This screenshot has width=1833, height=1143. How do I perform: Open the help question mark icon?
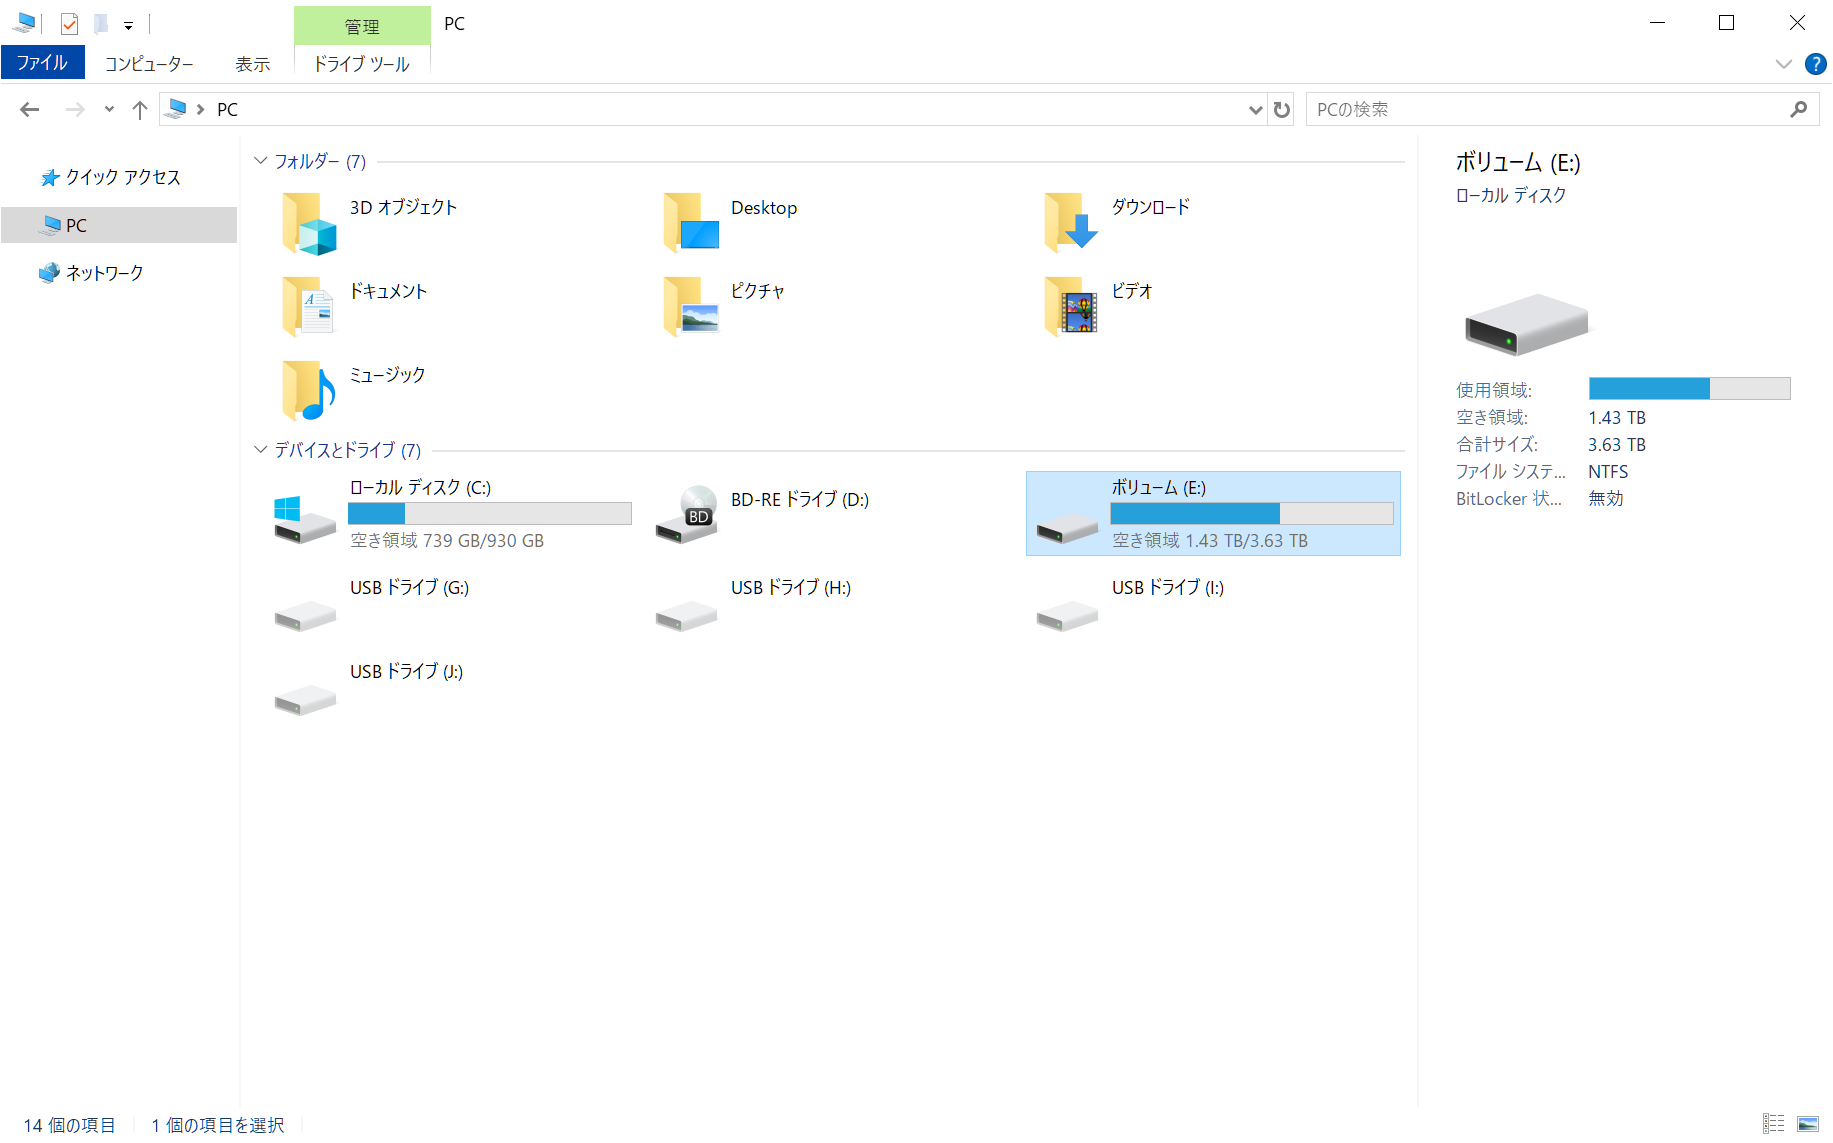coord(1816,64)
